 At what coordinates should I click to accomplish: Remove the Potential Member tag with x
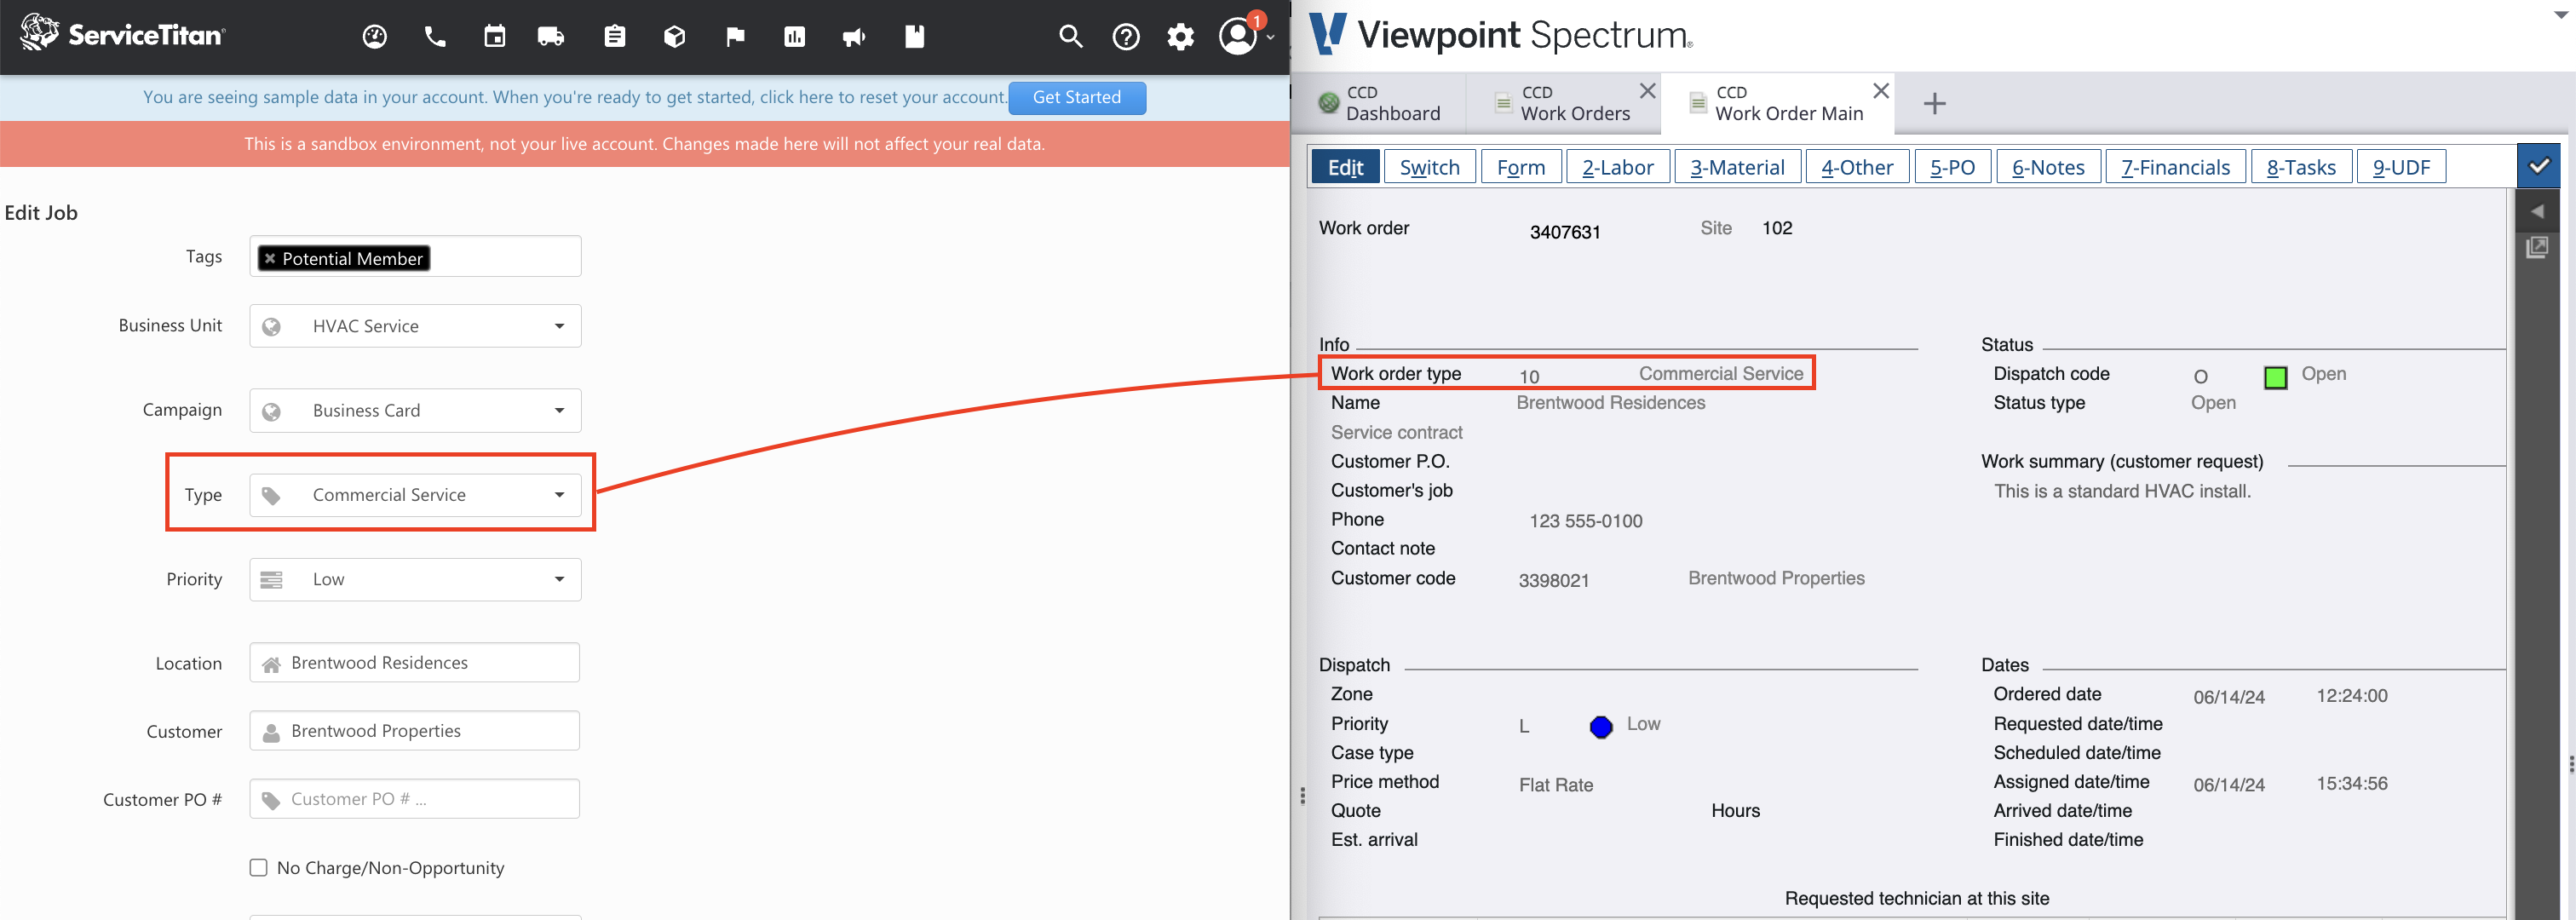(269, 259)
